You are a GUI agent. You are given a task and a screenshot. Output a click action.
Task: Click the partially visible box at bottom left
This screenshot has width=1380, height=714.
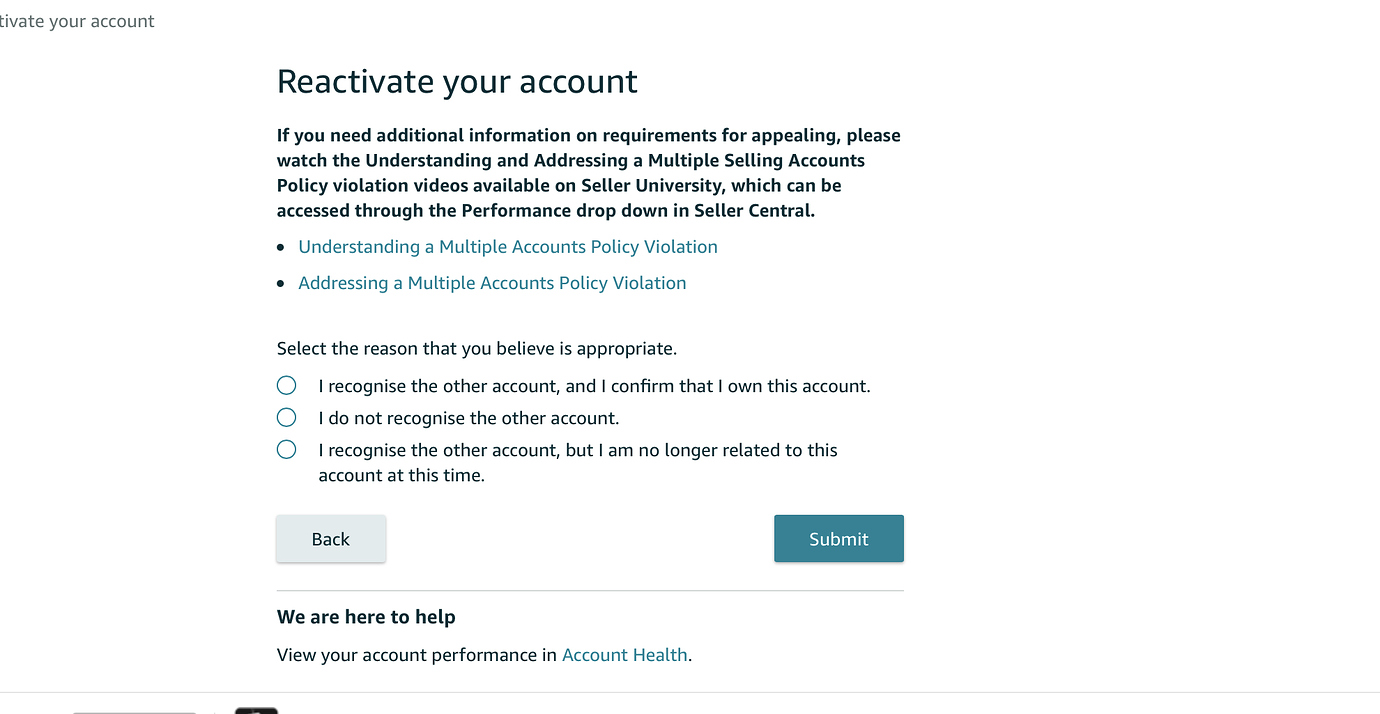(135, 711)
